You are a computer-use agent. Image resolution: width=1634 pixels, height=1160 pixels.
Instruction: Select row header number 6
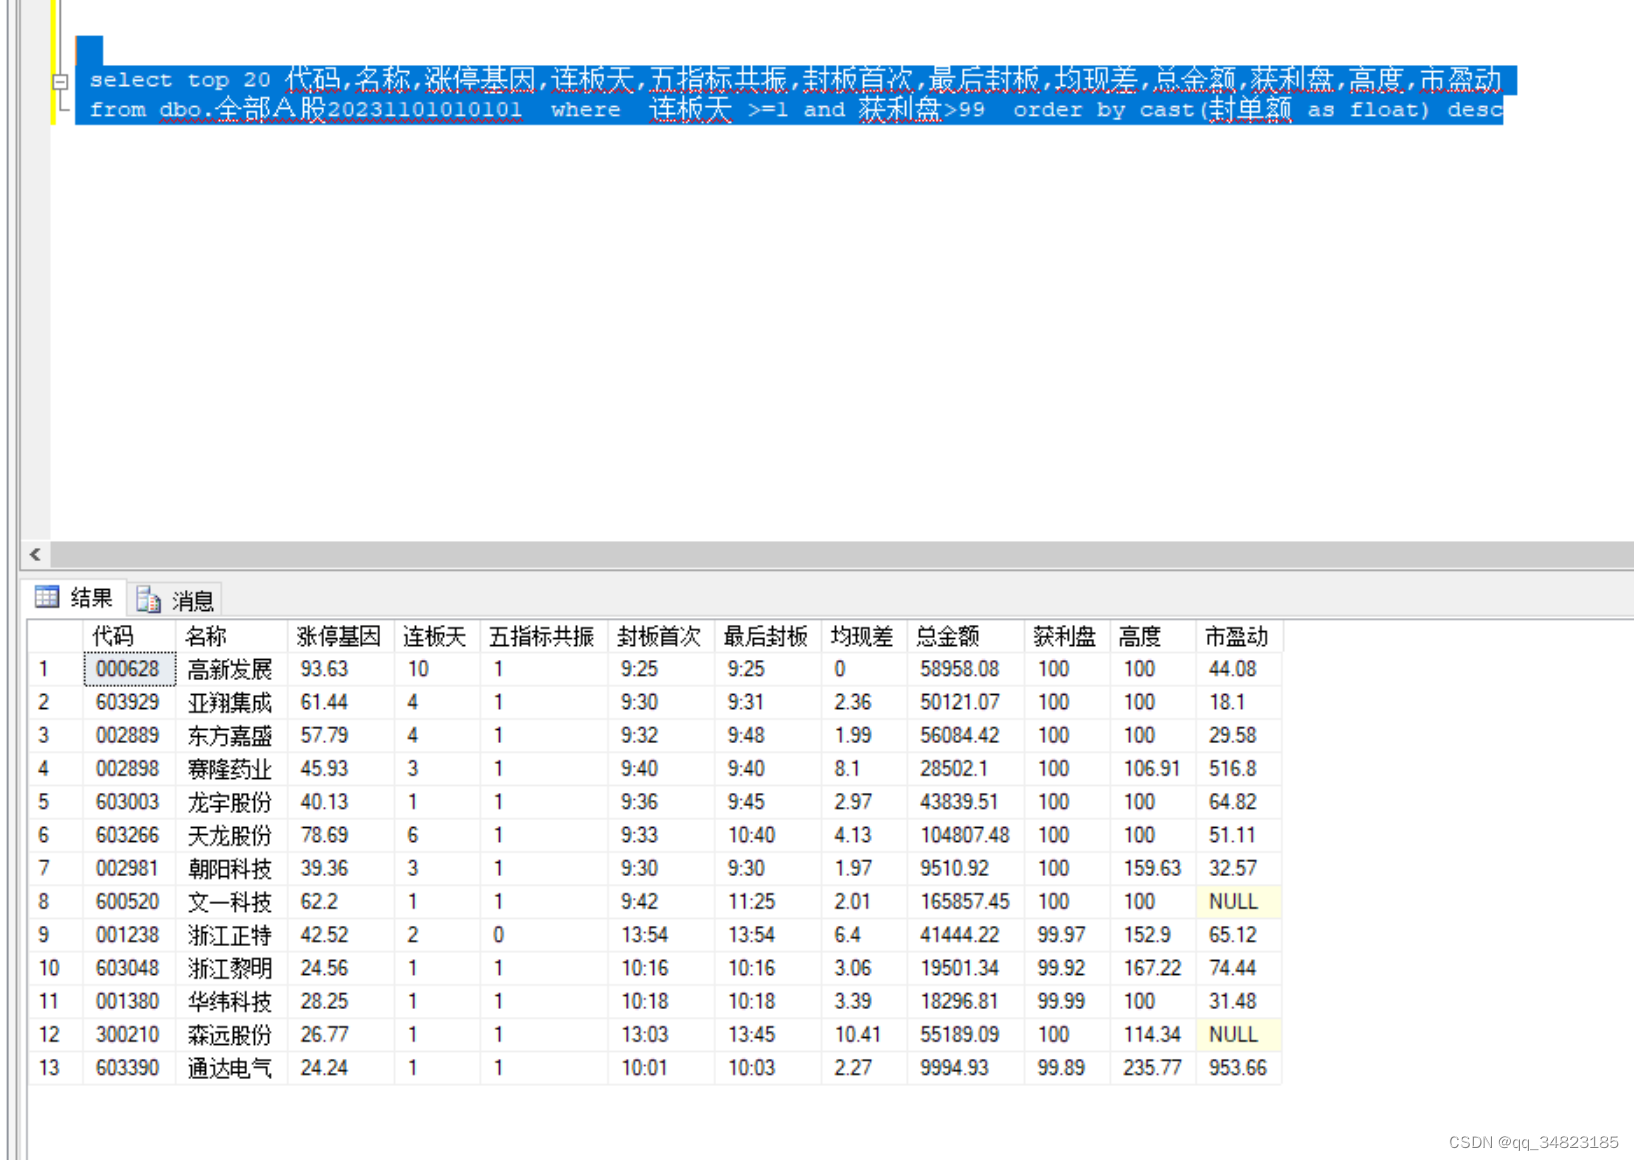tap(55, 835)
